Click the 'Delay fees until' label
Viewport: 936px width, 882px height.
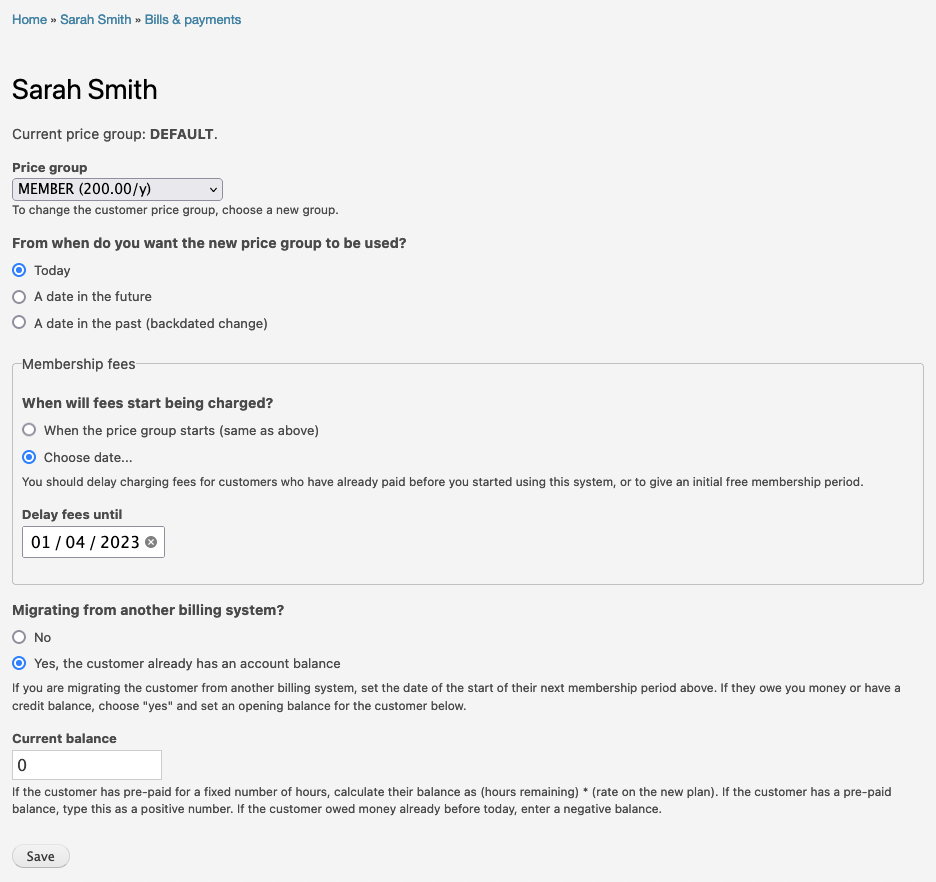point(72,515)
